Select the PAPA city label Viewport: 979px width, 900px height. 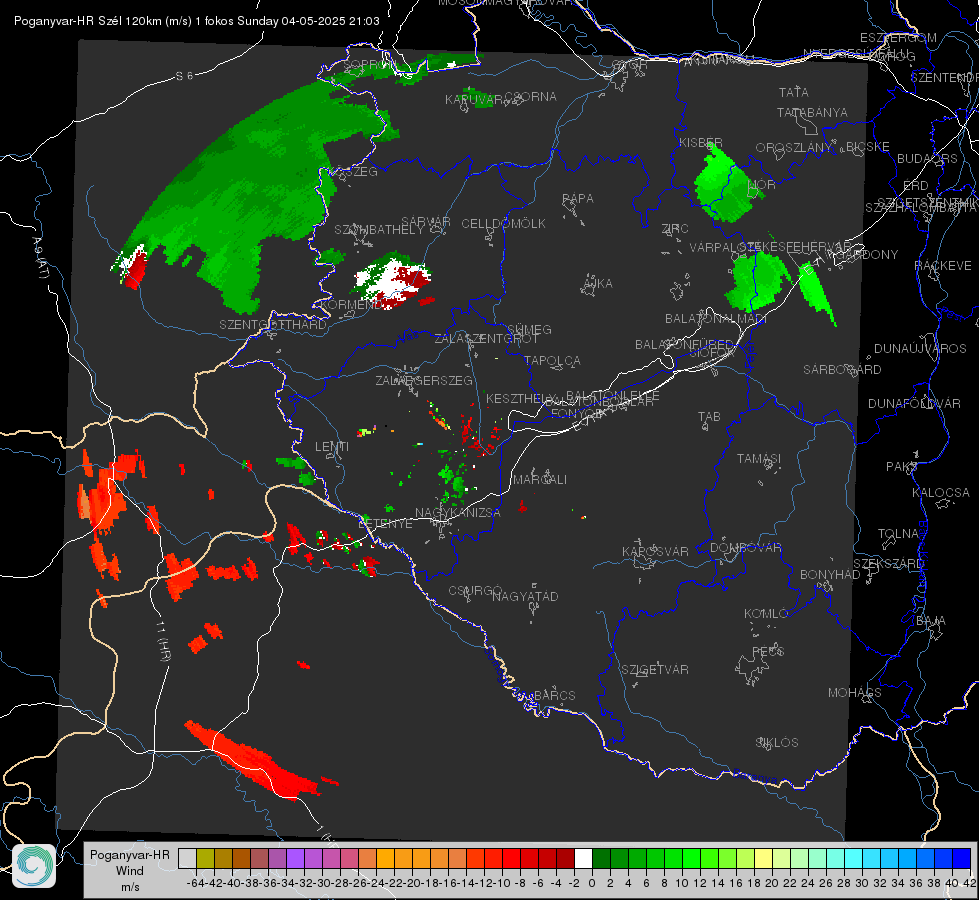coord(578,199)
